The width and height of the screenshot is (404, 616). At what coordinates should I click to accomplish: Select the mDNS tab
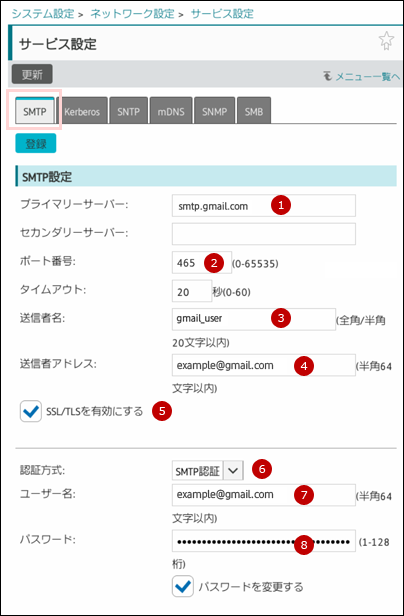[171, 111]
